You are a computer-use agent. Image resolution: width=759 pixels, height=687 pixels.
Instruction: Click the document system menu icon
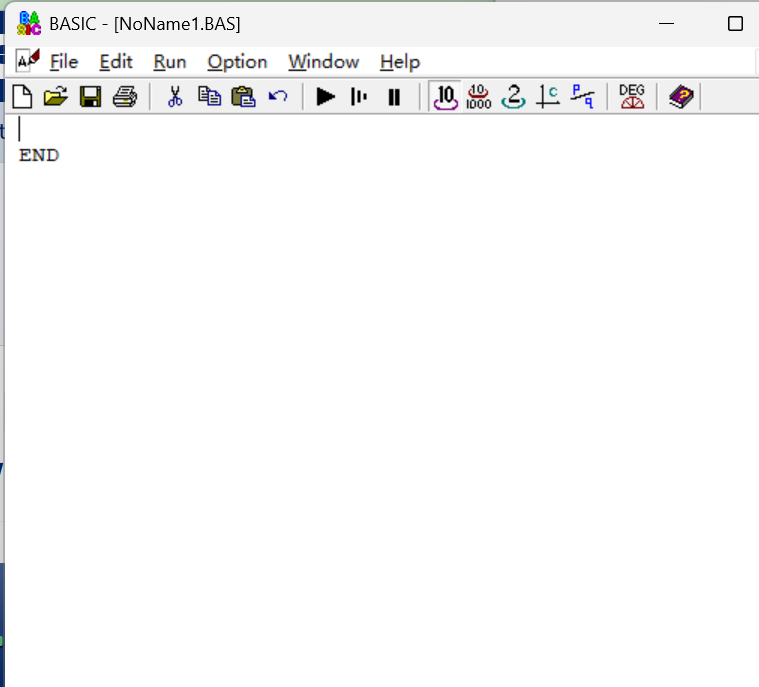27,61
